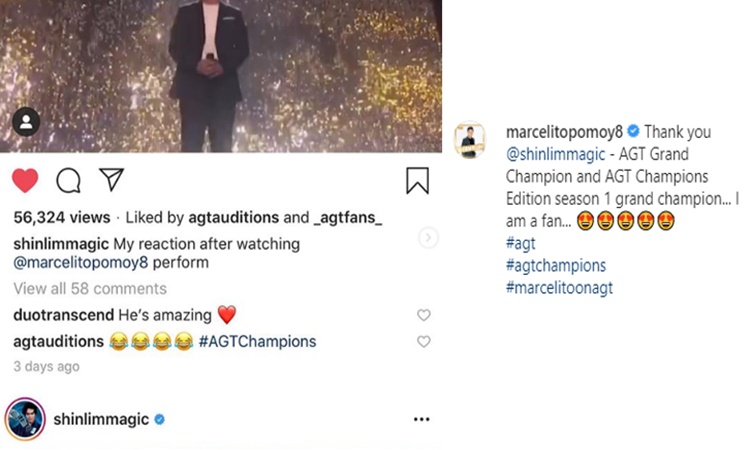Image resolution: width=750 pixels, height=450 pixels.
Task: Open the #AGTChampions hashtag in comment
Action: click(258, 341)
